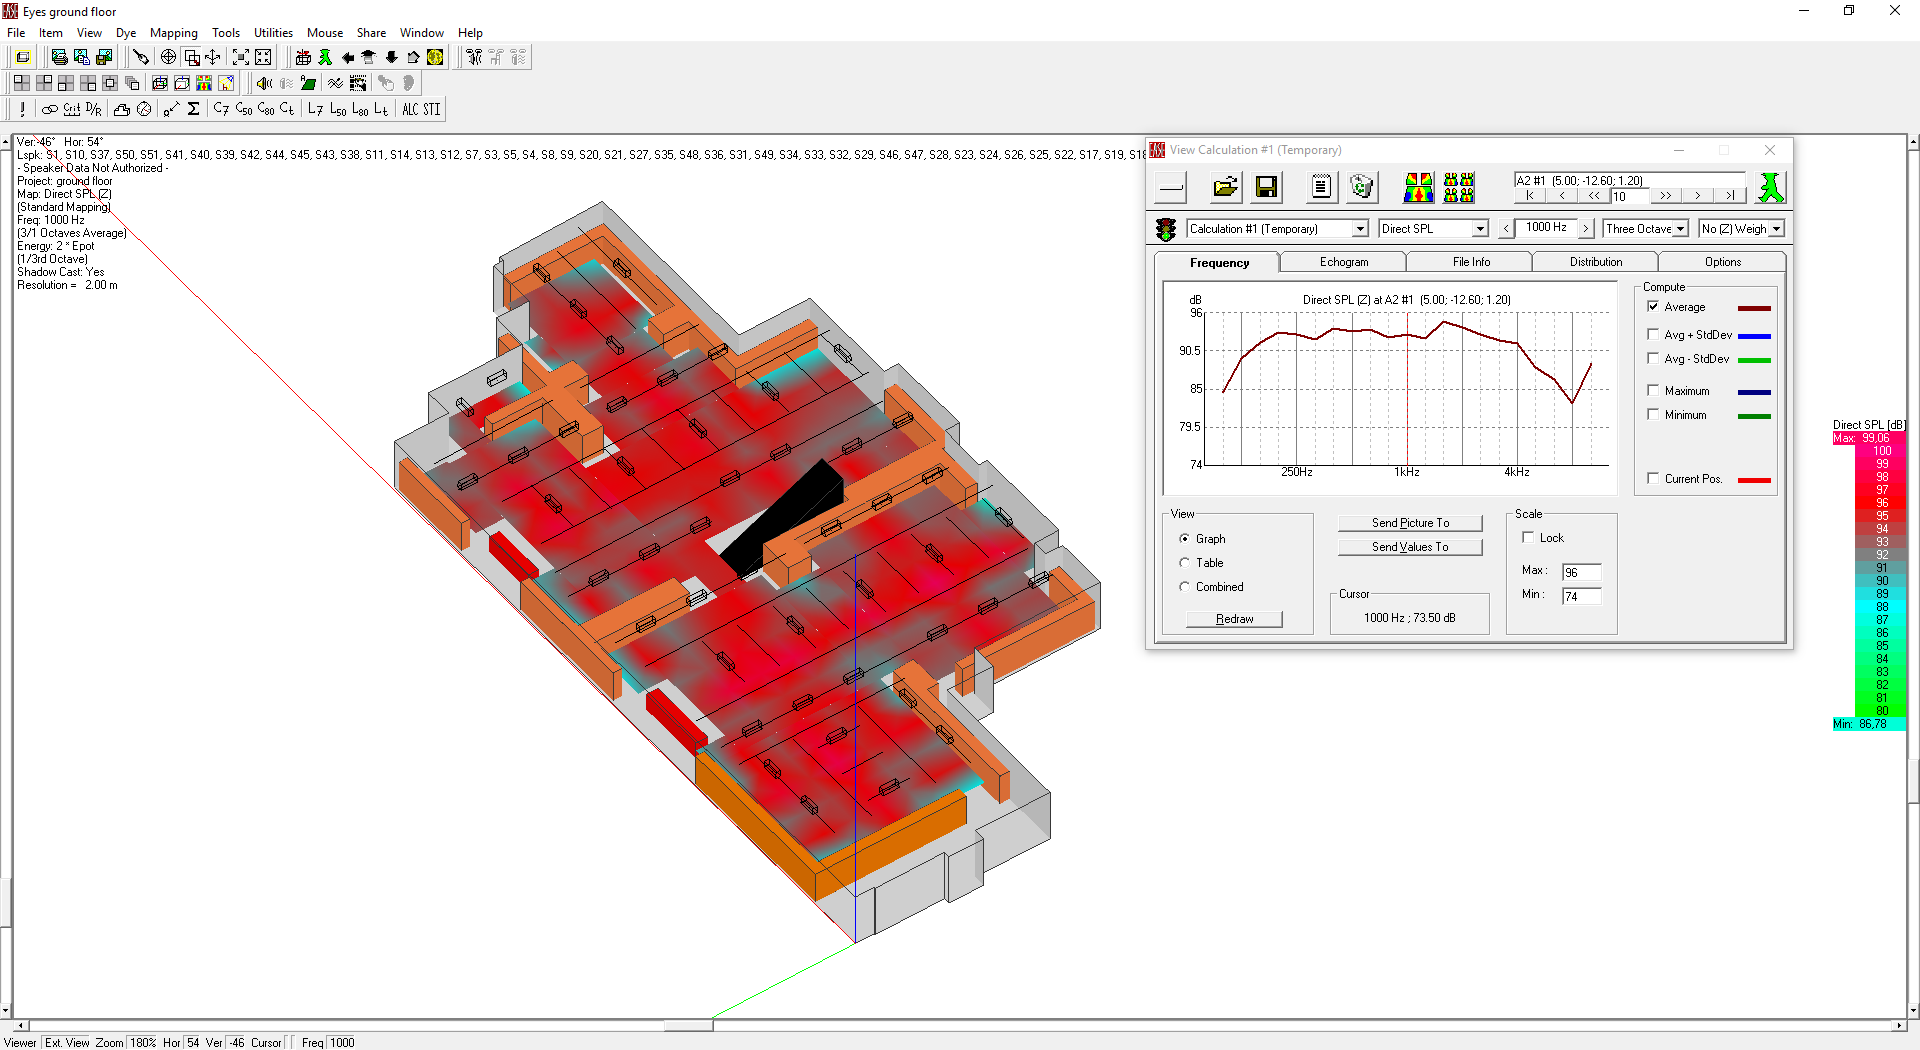Click the open folder icon in View Calculation
Image resolution: width=1920 pixels, height=1050 pixels.
(x=1225, y=187)
